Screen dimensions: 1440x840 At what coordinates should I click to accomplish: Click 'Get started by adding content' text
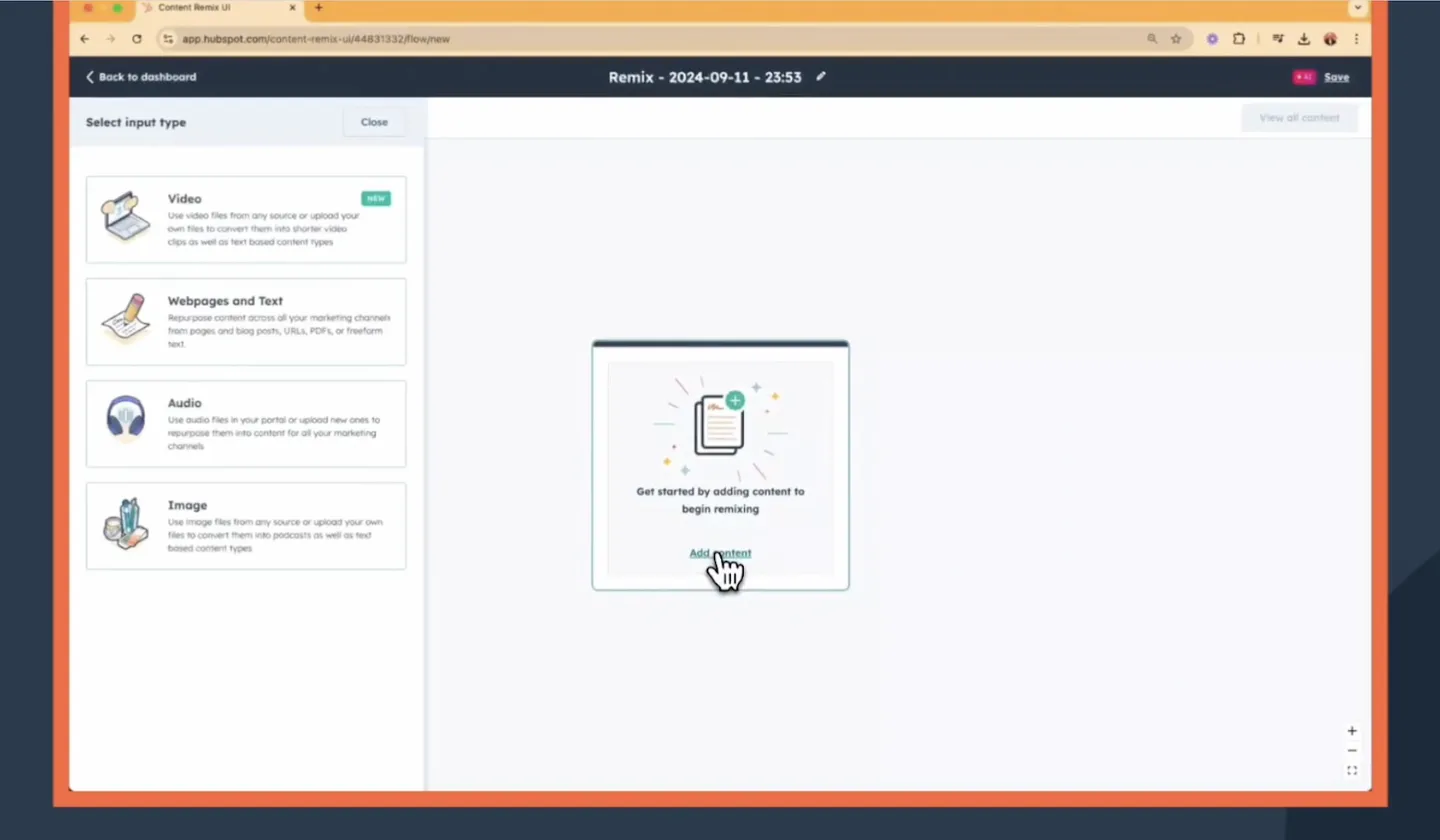coord(720,500)
